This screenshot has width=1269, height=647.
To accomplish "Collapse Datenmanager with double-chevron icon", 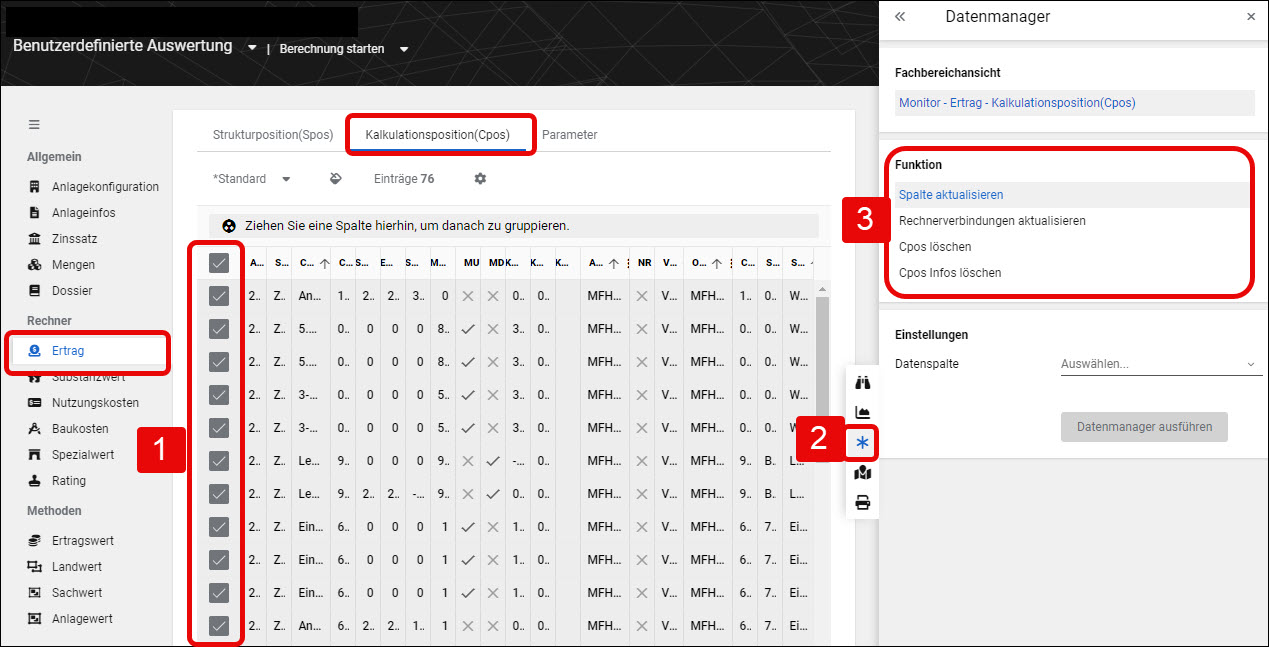I will 900,17.
